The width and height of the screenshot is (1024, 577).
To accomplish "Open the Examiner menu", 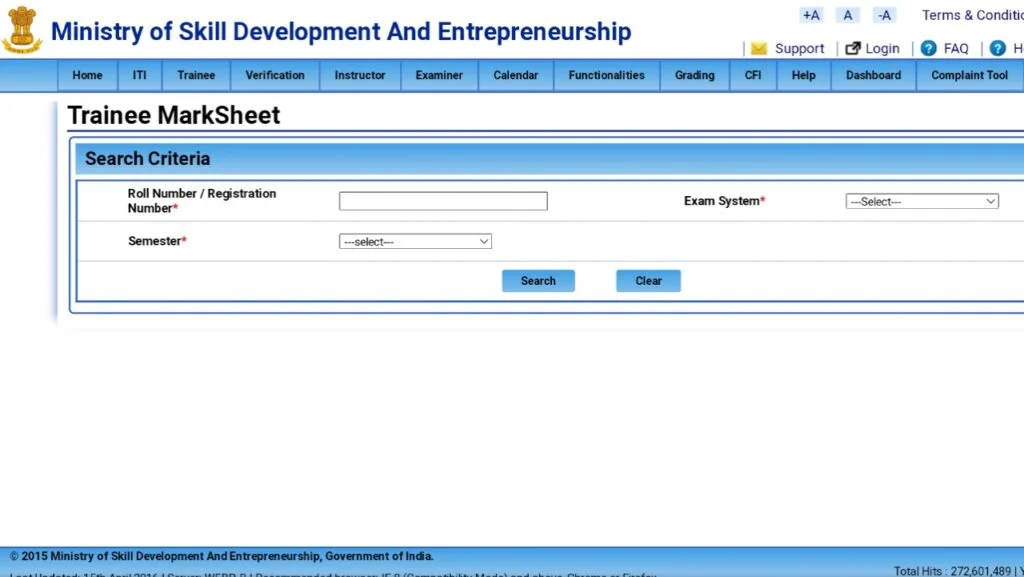I will coord(439,75).
